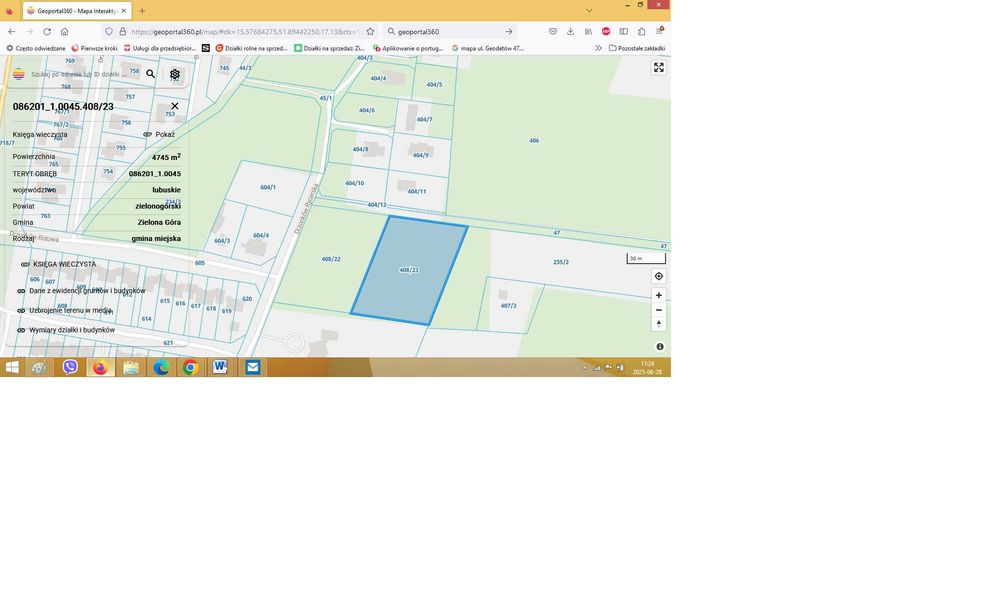Open Uzbrojenie terenu w media link
The image size is (1000, 595).
(64, 311)
